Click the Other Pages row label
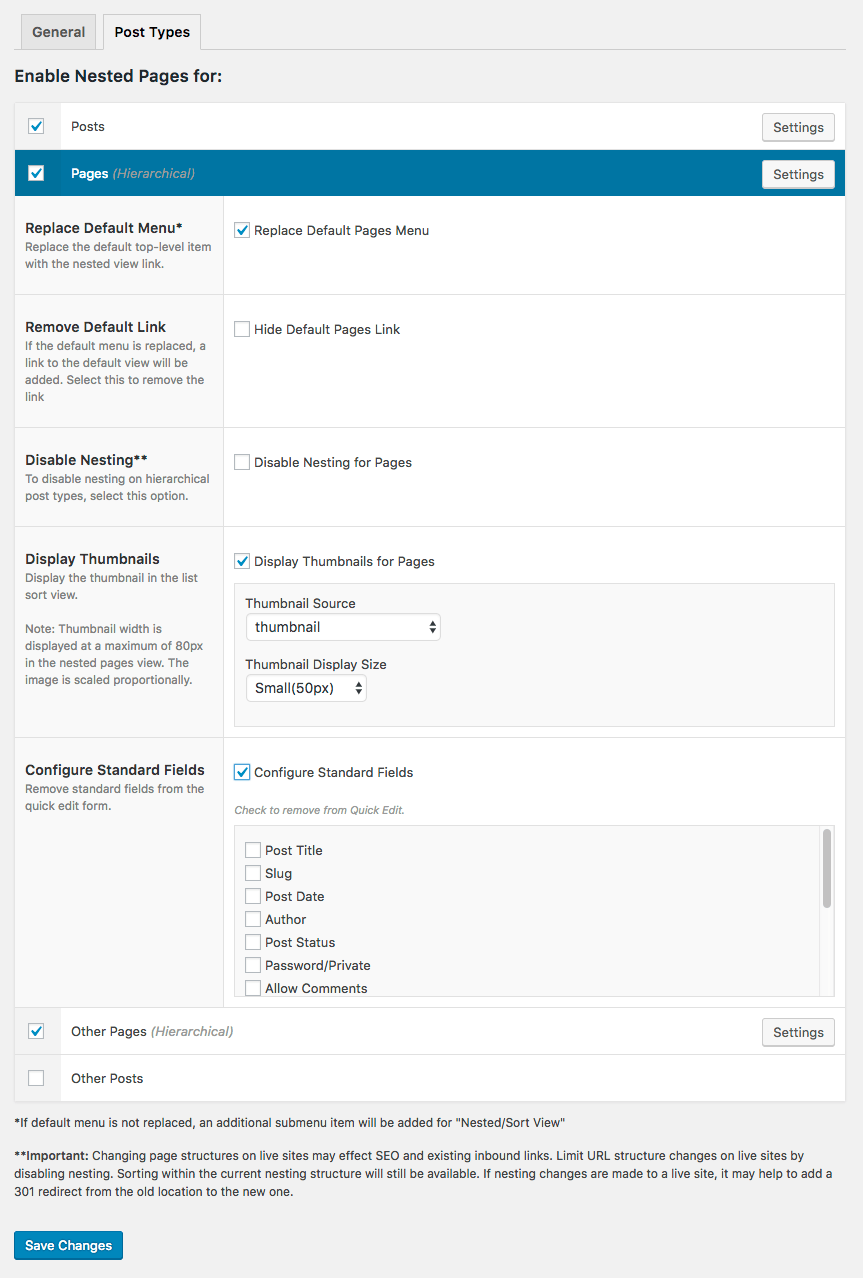This screenshot has height=1278, width=863. coord(152,1031)
